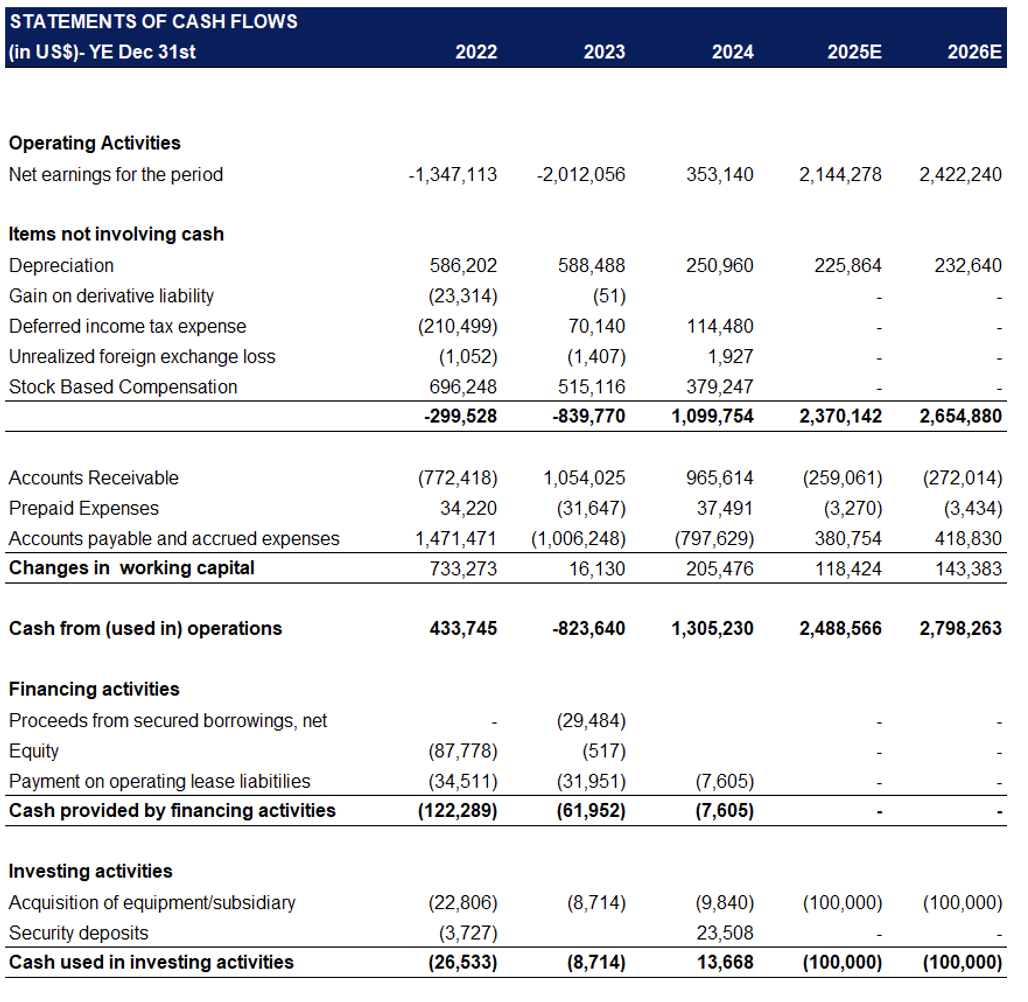Click deferred tax value 114,480

click(x=720, y=327)
